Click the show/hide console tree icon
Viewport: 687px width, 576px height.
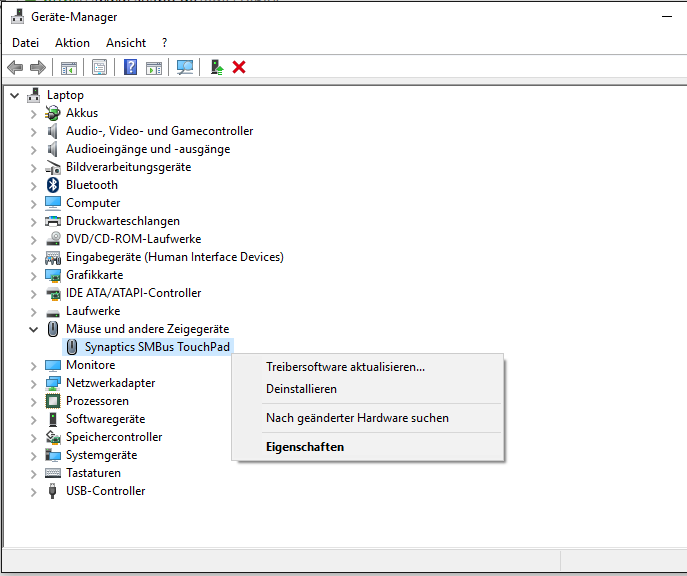[x=69, y=67]
